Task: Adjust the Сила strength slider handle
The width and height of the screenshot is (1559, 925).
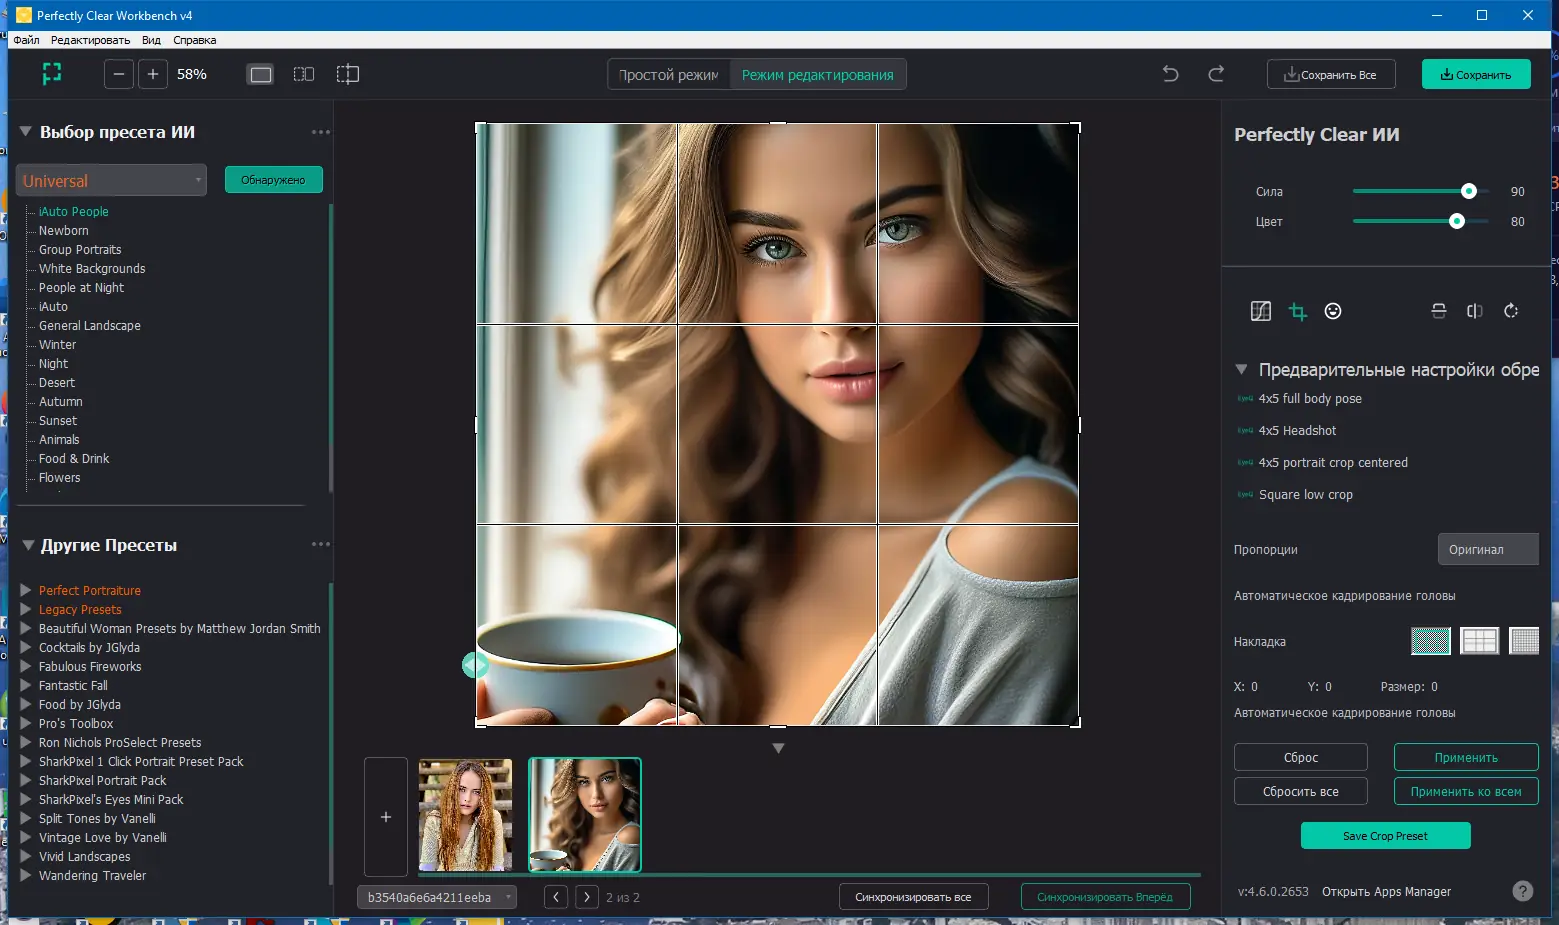Action: point(1468,191)
